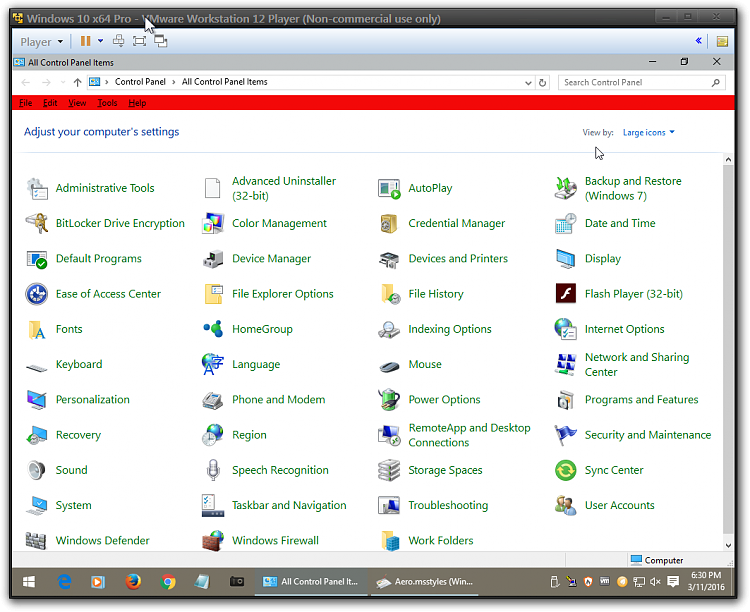Switch to Aero.msstyles taskbar window
The image size is (750, 612).
click(425, 581)
